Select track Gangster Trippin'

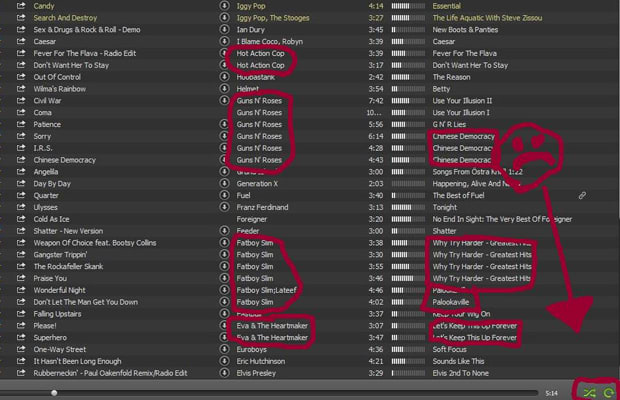coord(60,255)
